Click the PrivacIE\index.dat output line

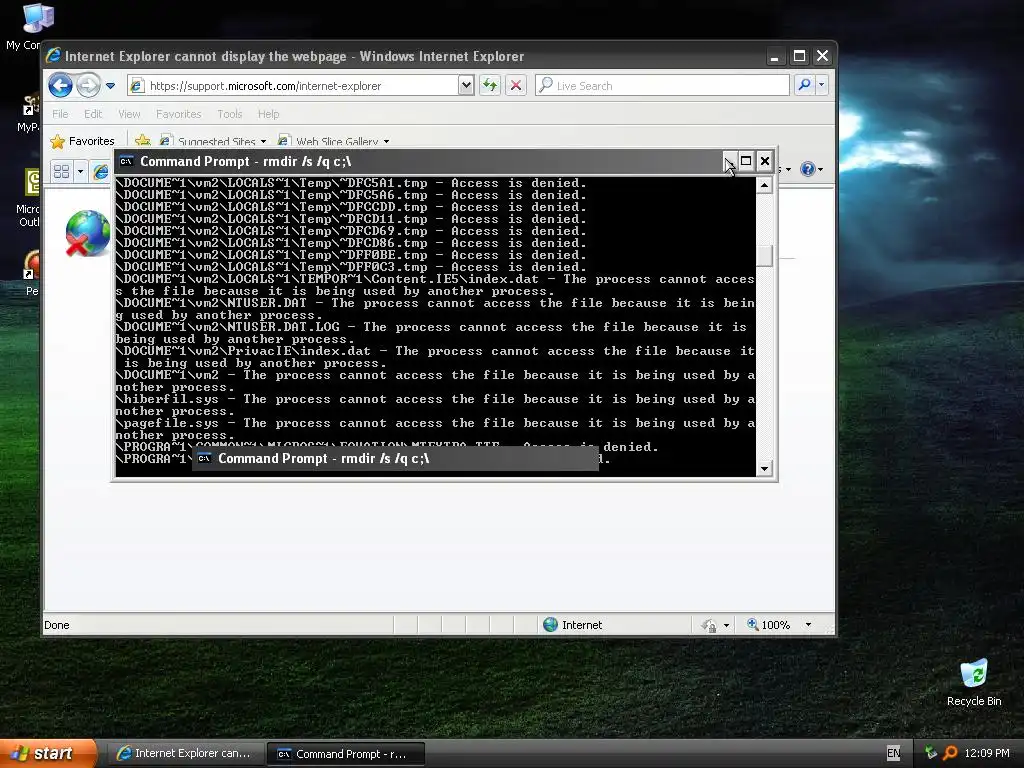[435, 357]
